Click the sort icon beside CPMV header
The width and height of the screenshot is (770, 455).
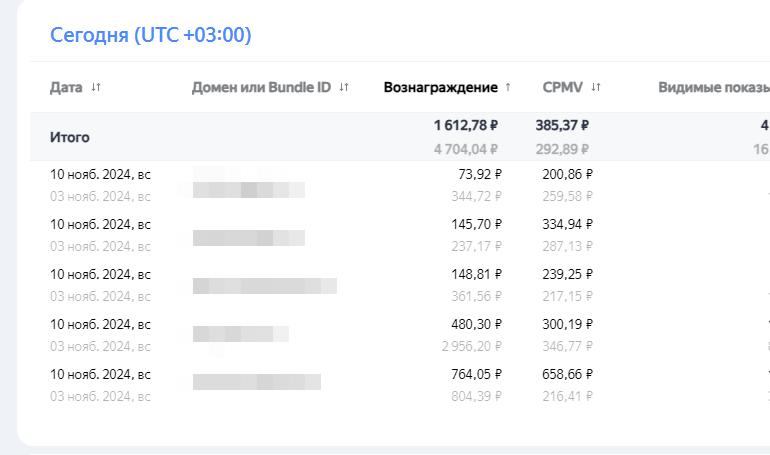point(596,87)
